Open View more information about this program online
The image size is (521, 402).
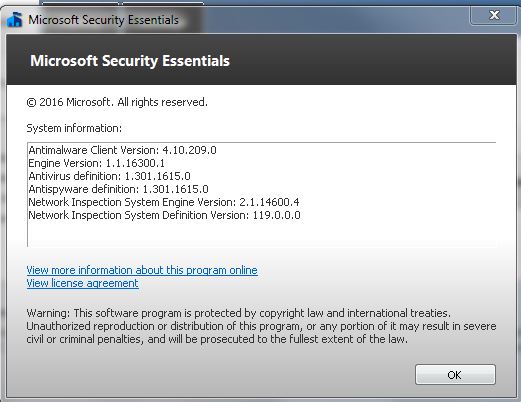142,270
